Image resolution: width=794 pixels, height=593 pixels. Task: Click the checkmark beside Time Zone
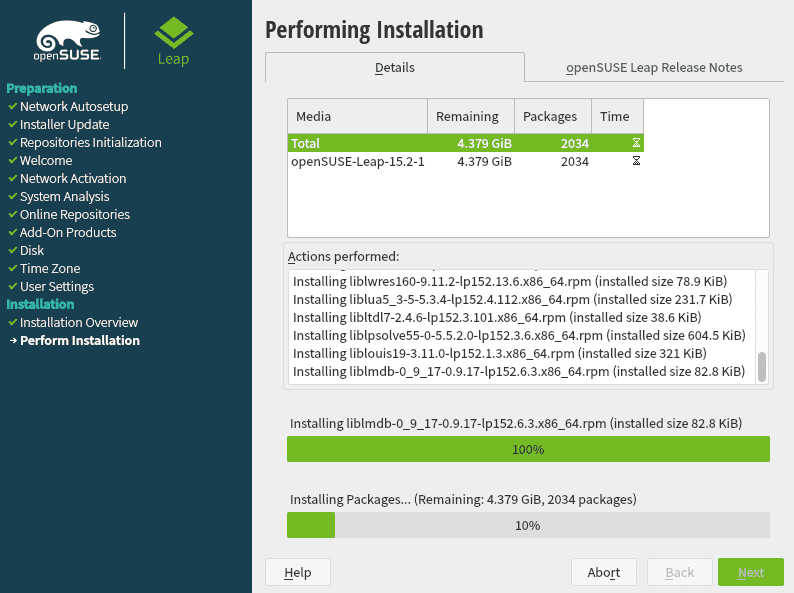click(x=13, y=268)
